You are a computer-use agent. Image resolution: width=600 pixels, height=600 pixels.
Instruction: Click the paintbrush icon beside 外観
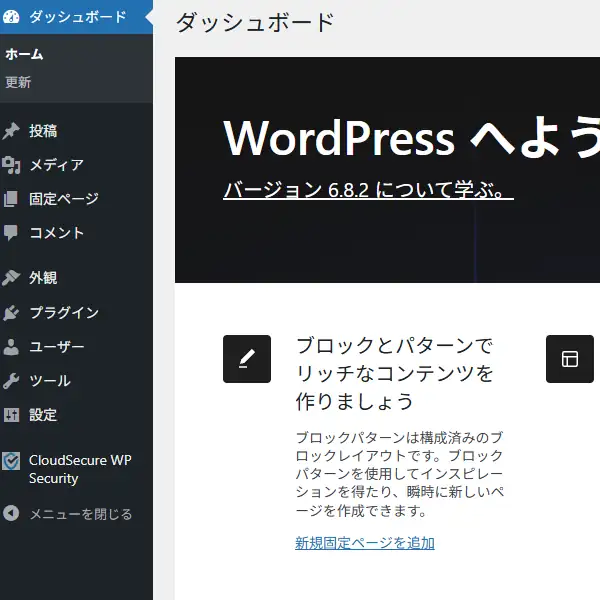pyautogui.click(x=11, y=278)
